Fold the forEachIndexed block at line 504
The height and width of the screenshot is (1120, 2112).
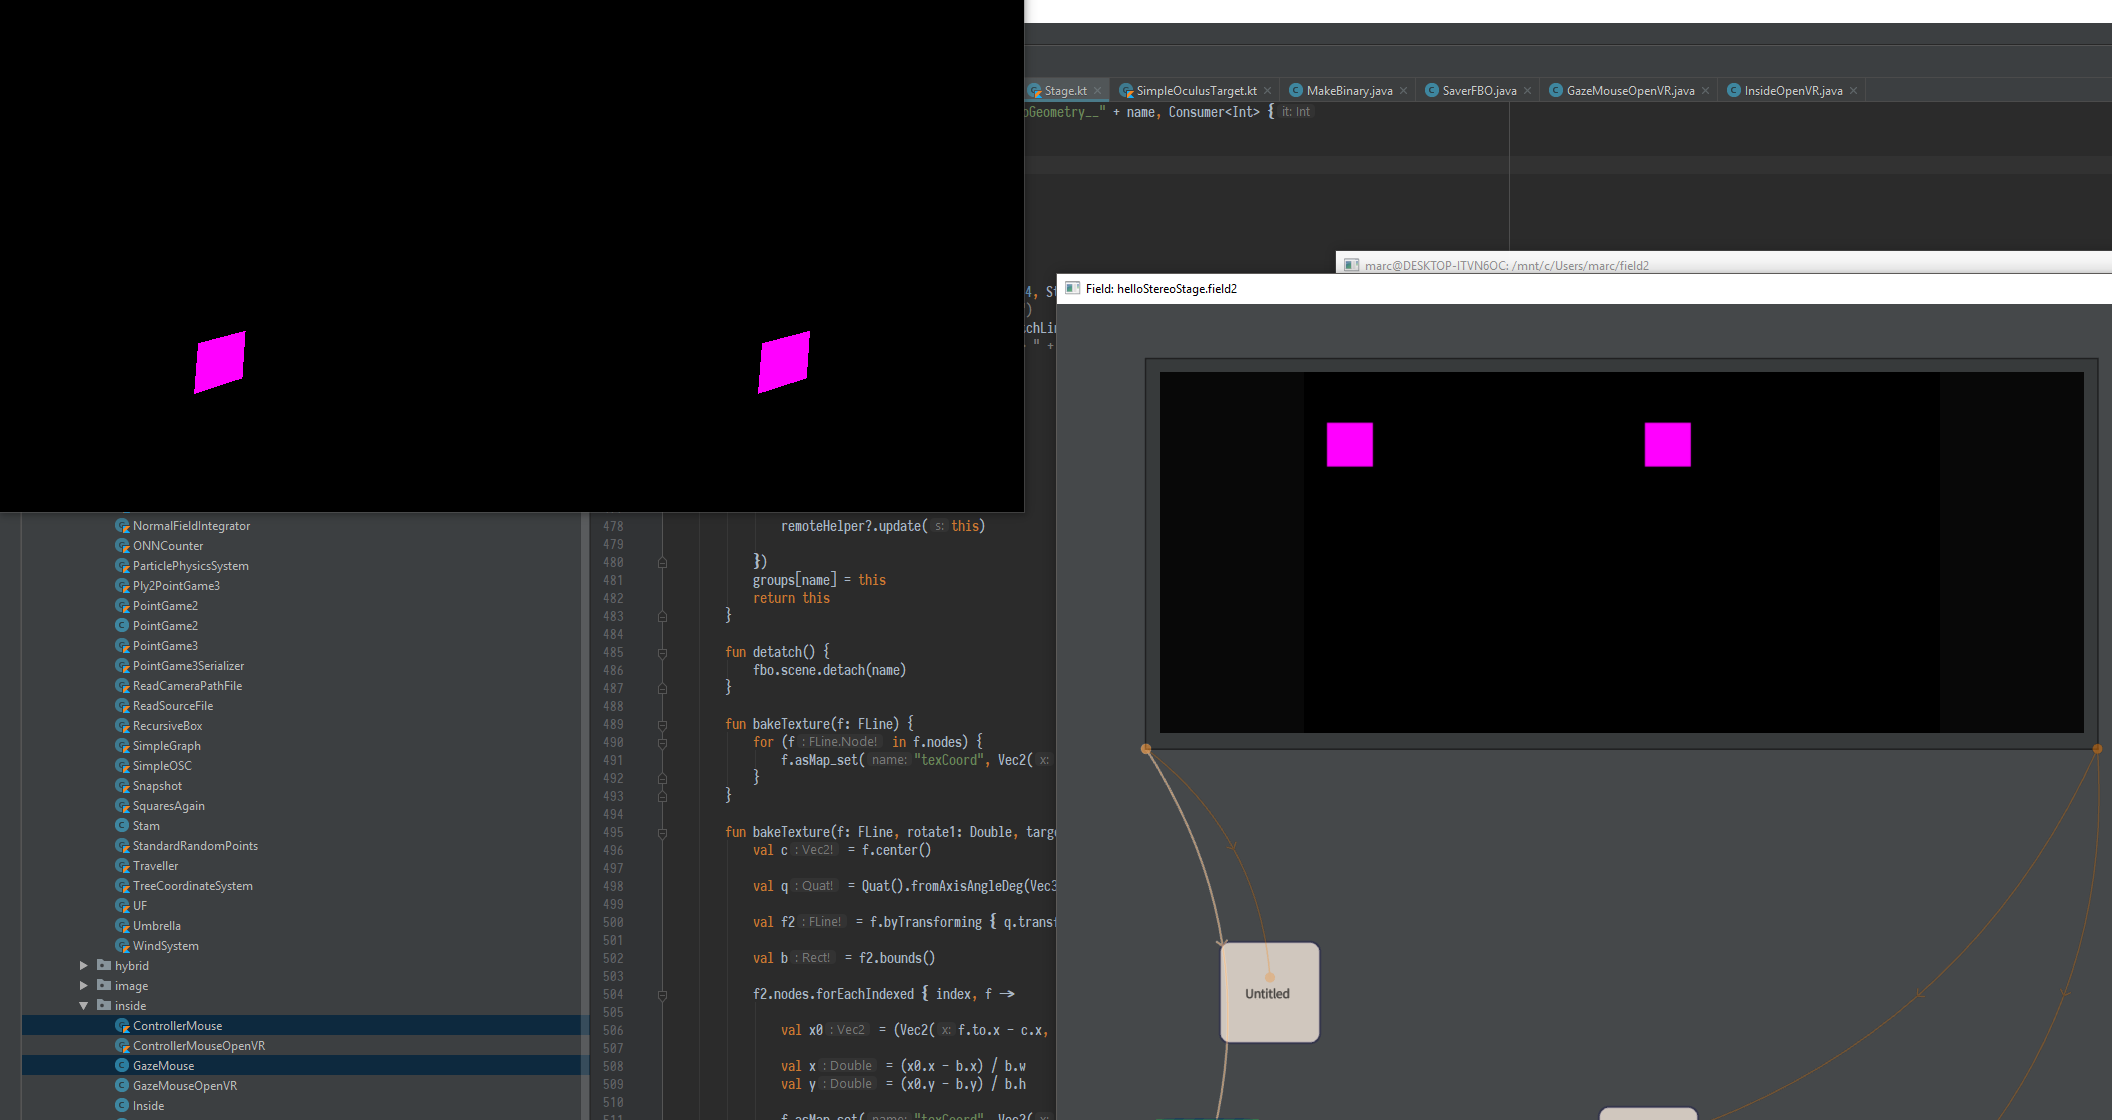[662, 995]
